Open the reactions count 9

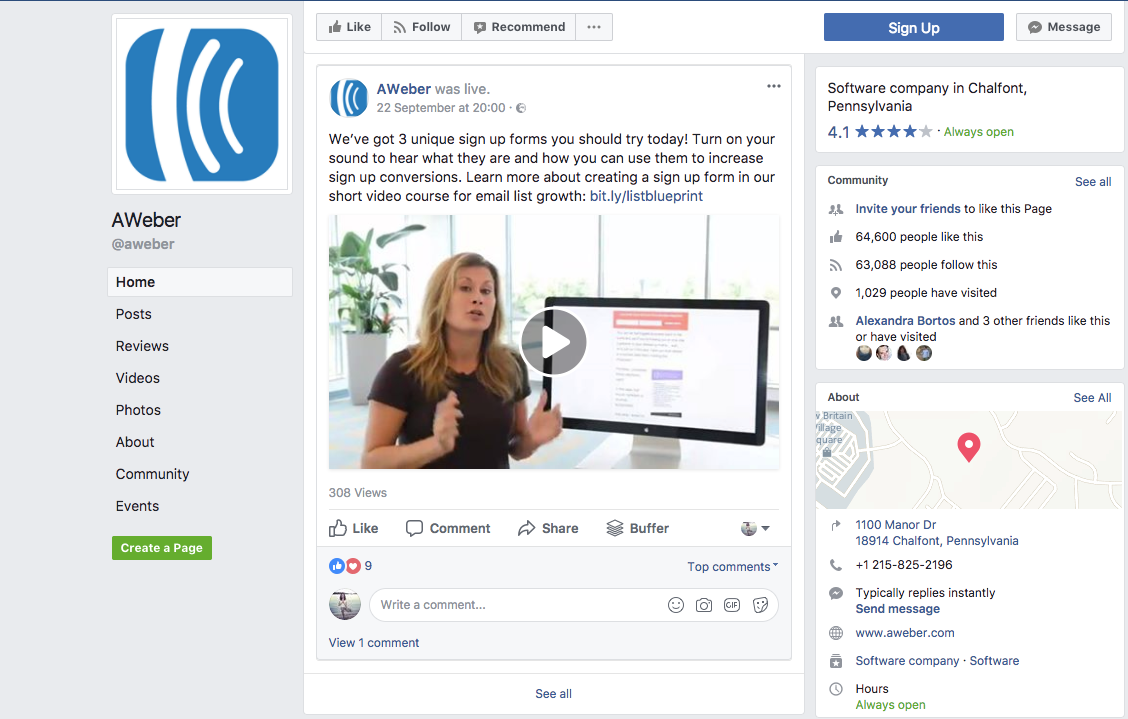coord(368,566)
